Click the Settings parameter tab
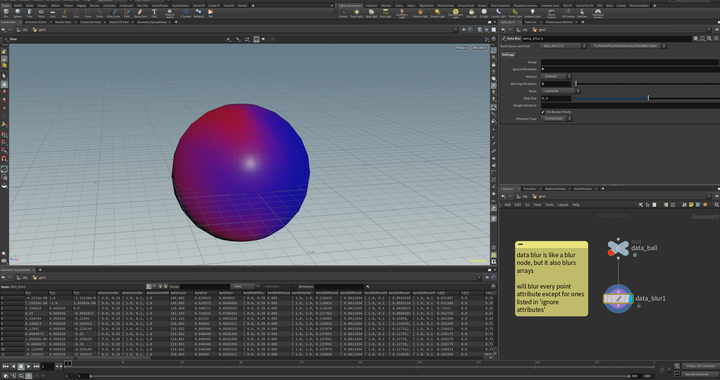Image resolution: width=720 pixels, height=380 pixels. (x=508, y=55)
